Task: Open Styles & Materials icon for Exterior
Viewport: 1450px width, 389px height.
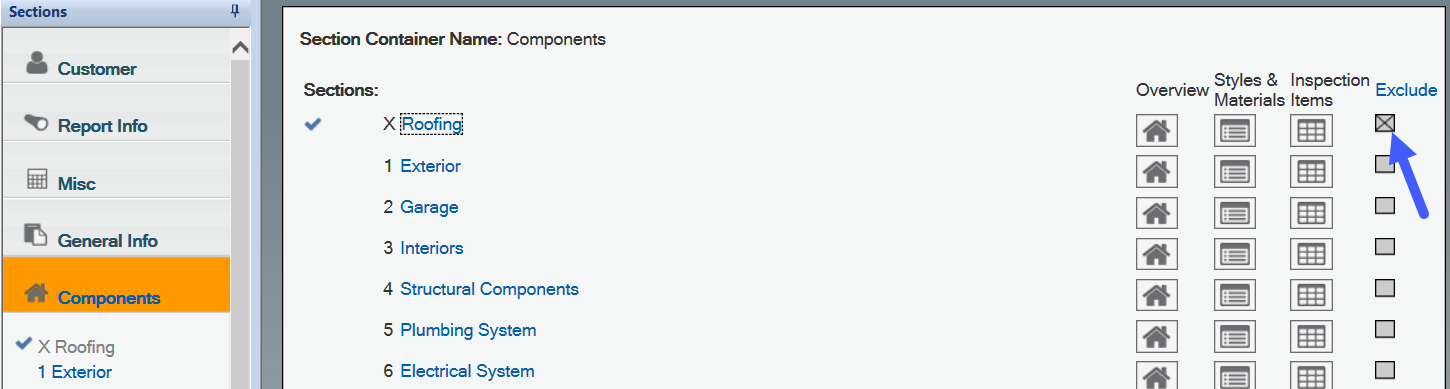Action: (x=1234, y=172)
